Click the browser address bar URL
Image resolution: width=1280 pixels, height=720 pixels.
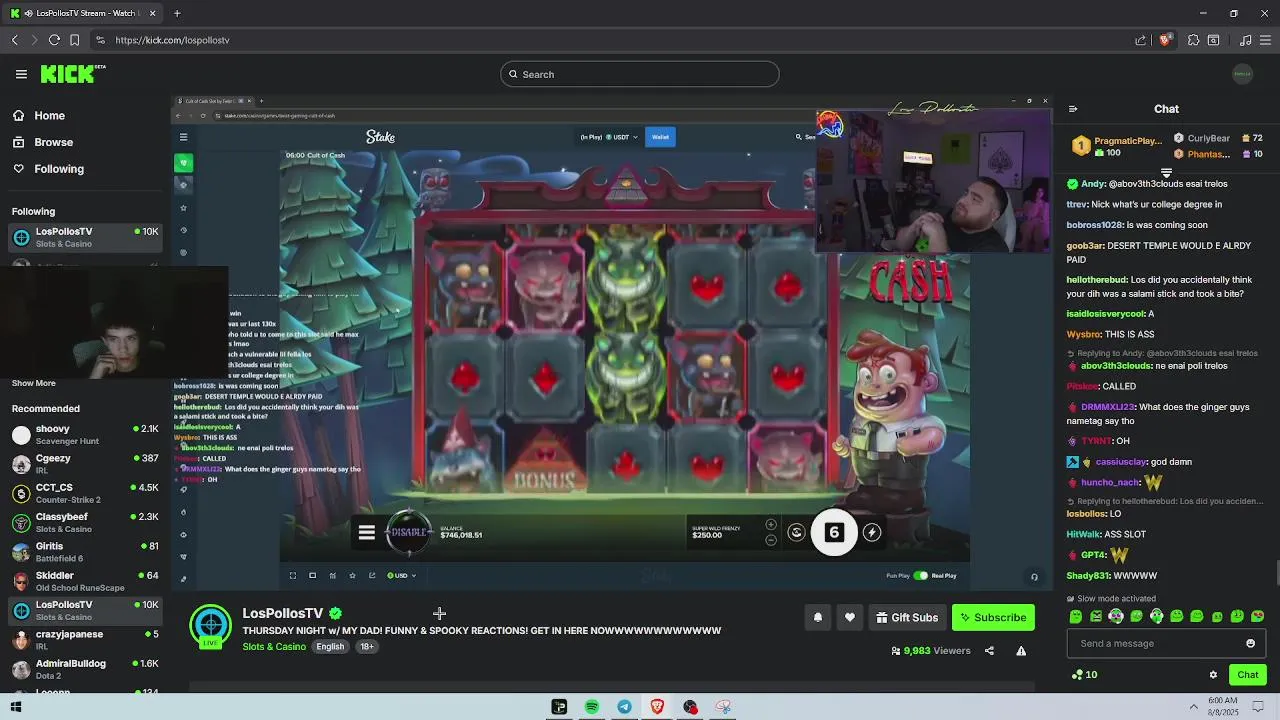point(172,40)
